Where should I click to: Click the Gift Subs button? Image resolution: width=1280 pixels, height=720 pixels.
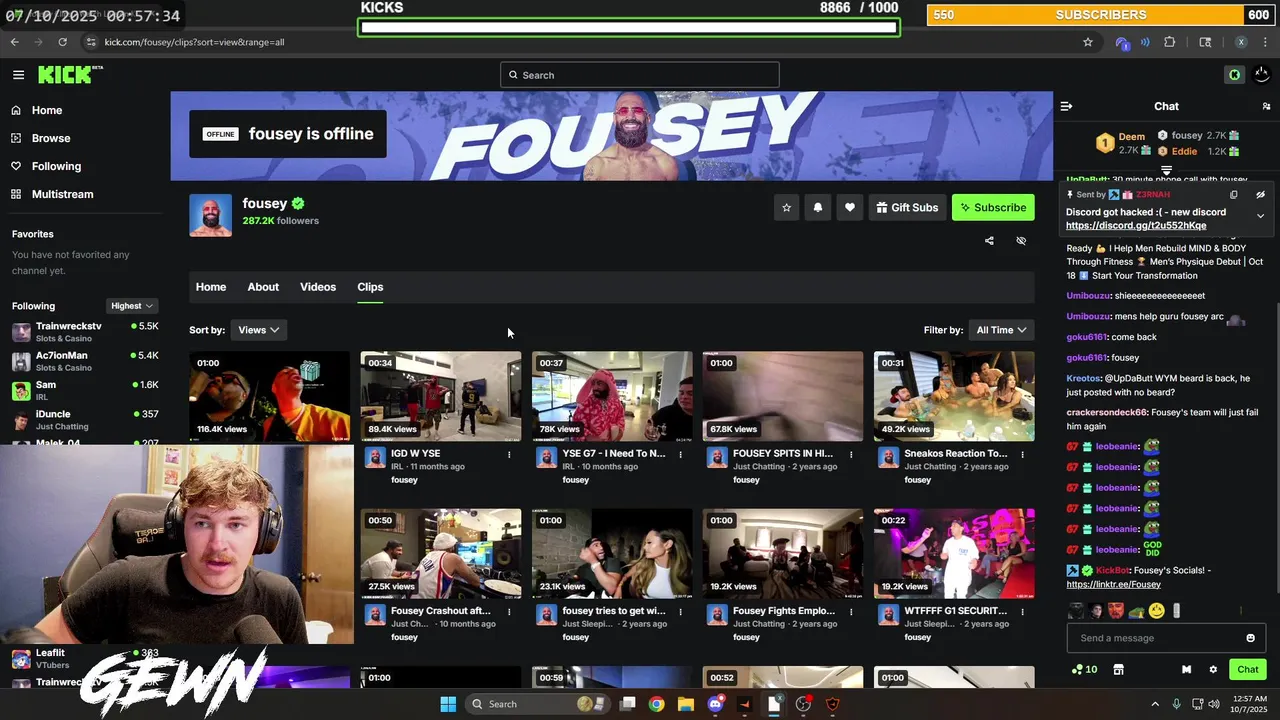(x=907, y=207)
